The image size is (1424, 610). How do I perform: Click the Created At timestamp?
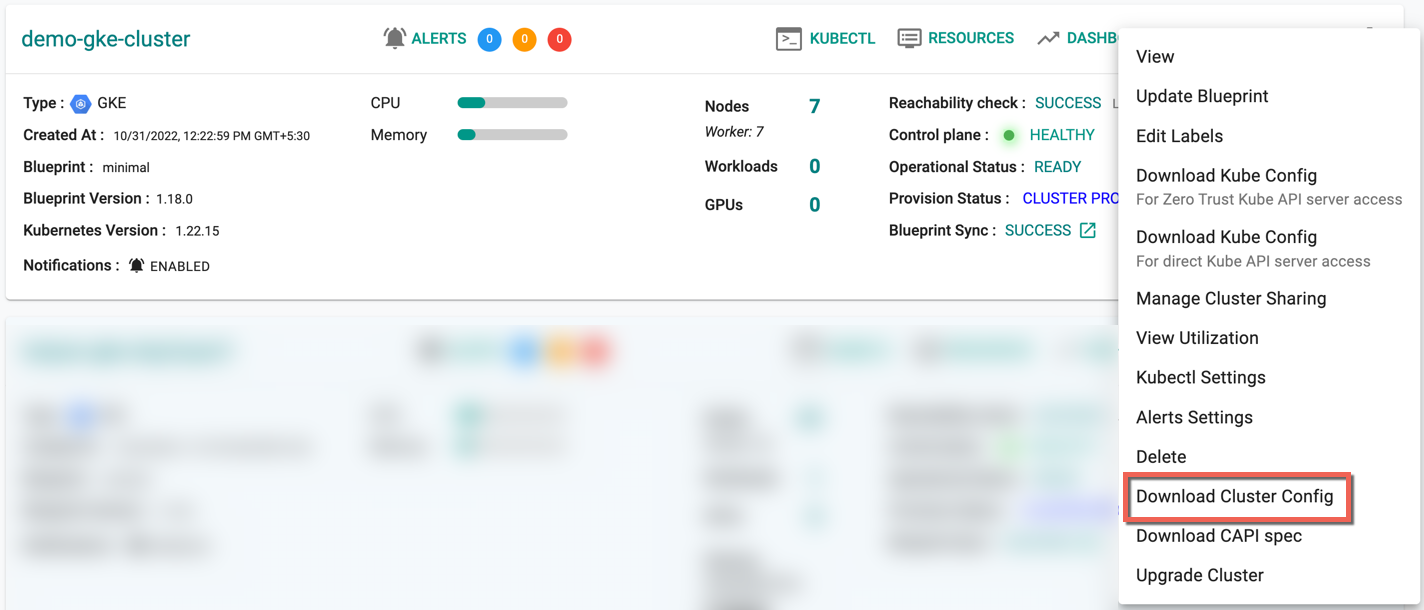[x=211, y=136]
